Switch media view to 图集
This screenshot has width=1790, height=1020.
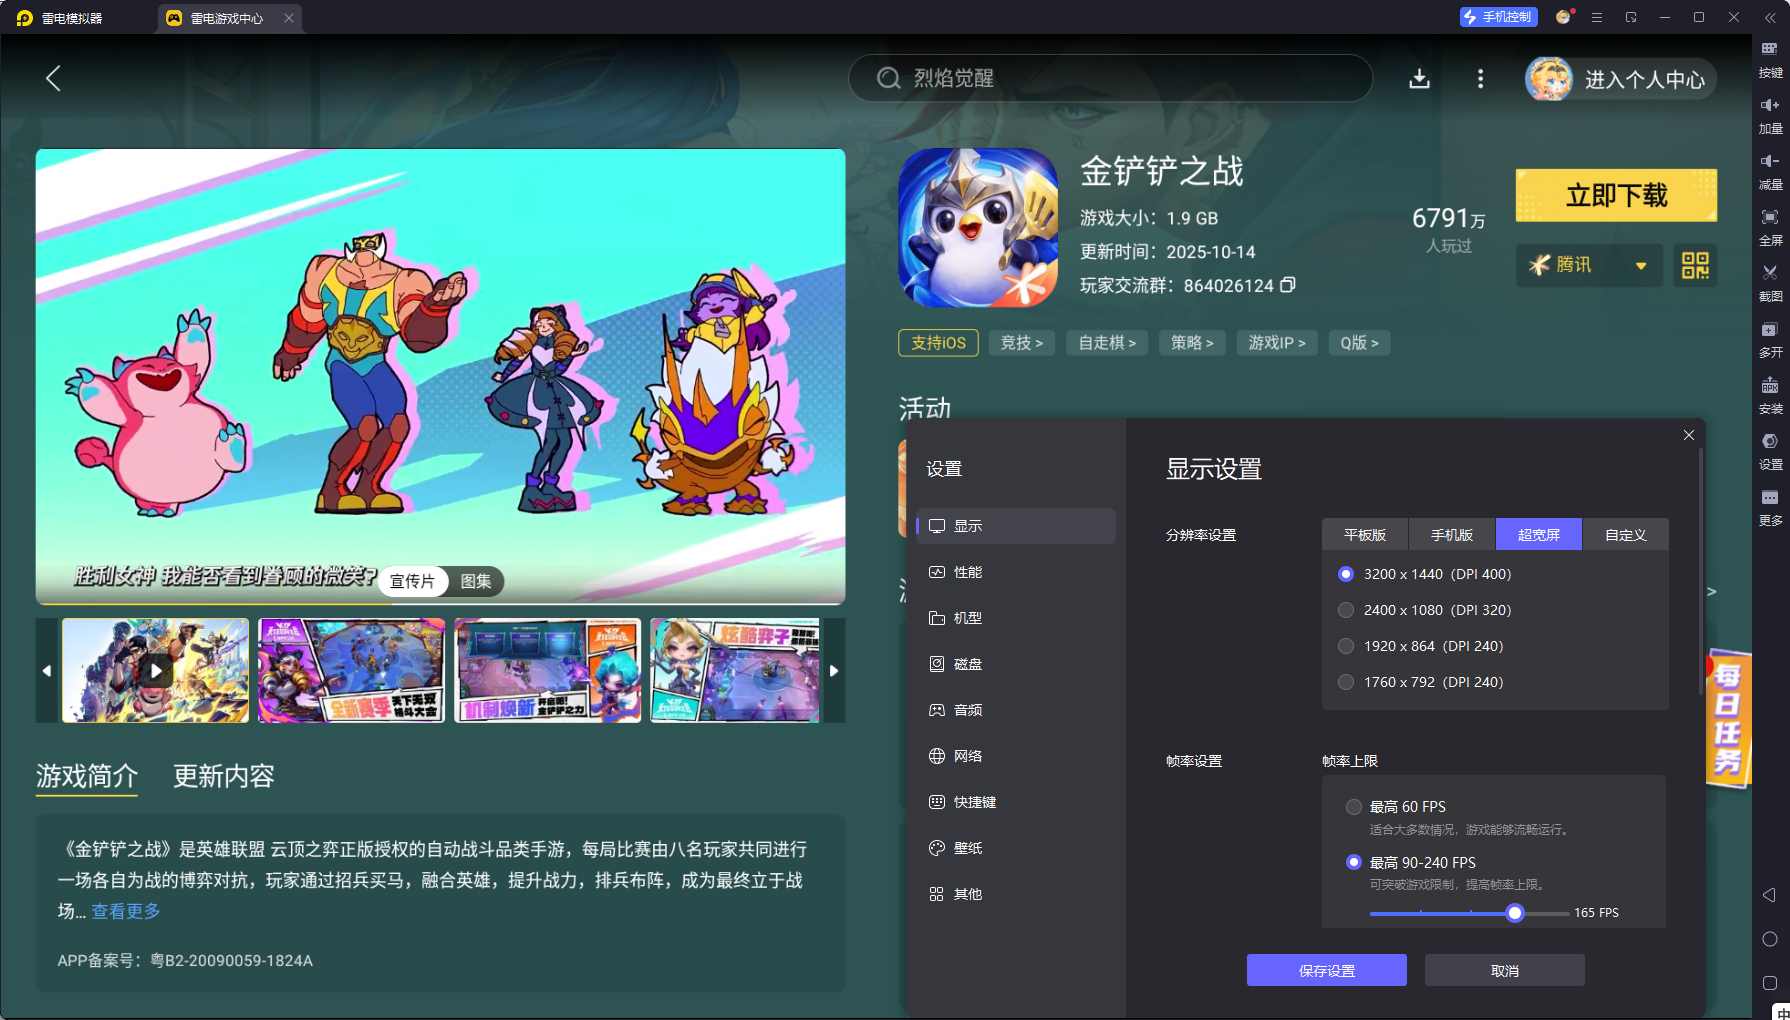point(476,581)
